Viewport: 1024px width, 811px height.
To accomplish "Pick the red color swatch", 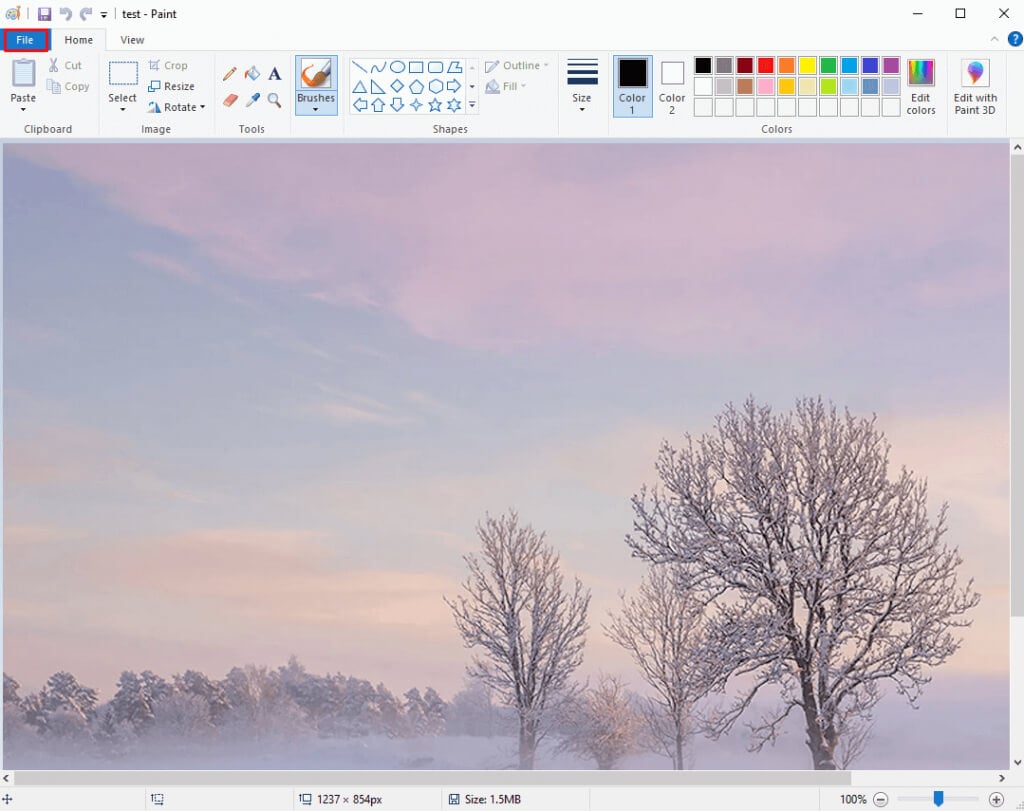I will click(766, 65).
